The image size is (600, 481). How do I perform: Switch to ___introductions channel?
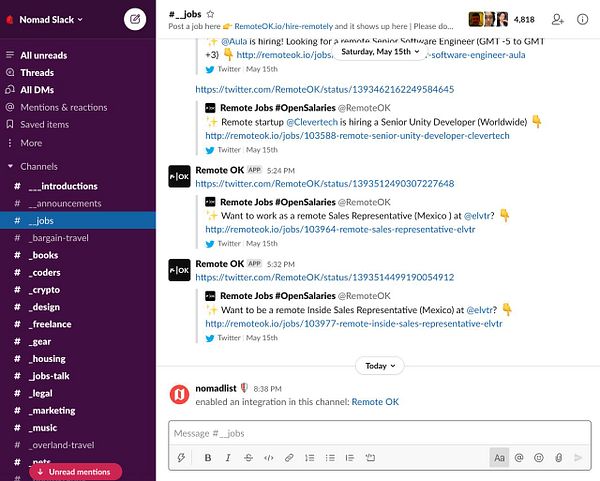[x=78, y=186]
